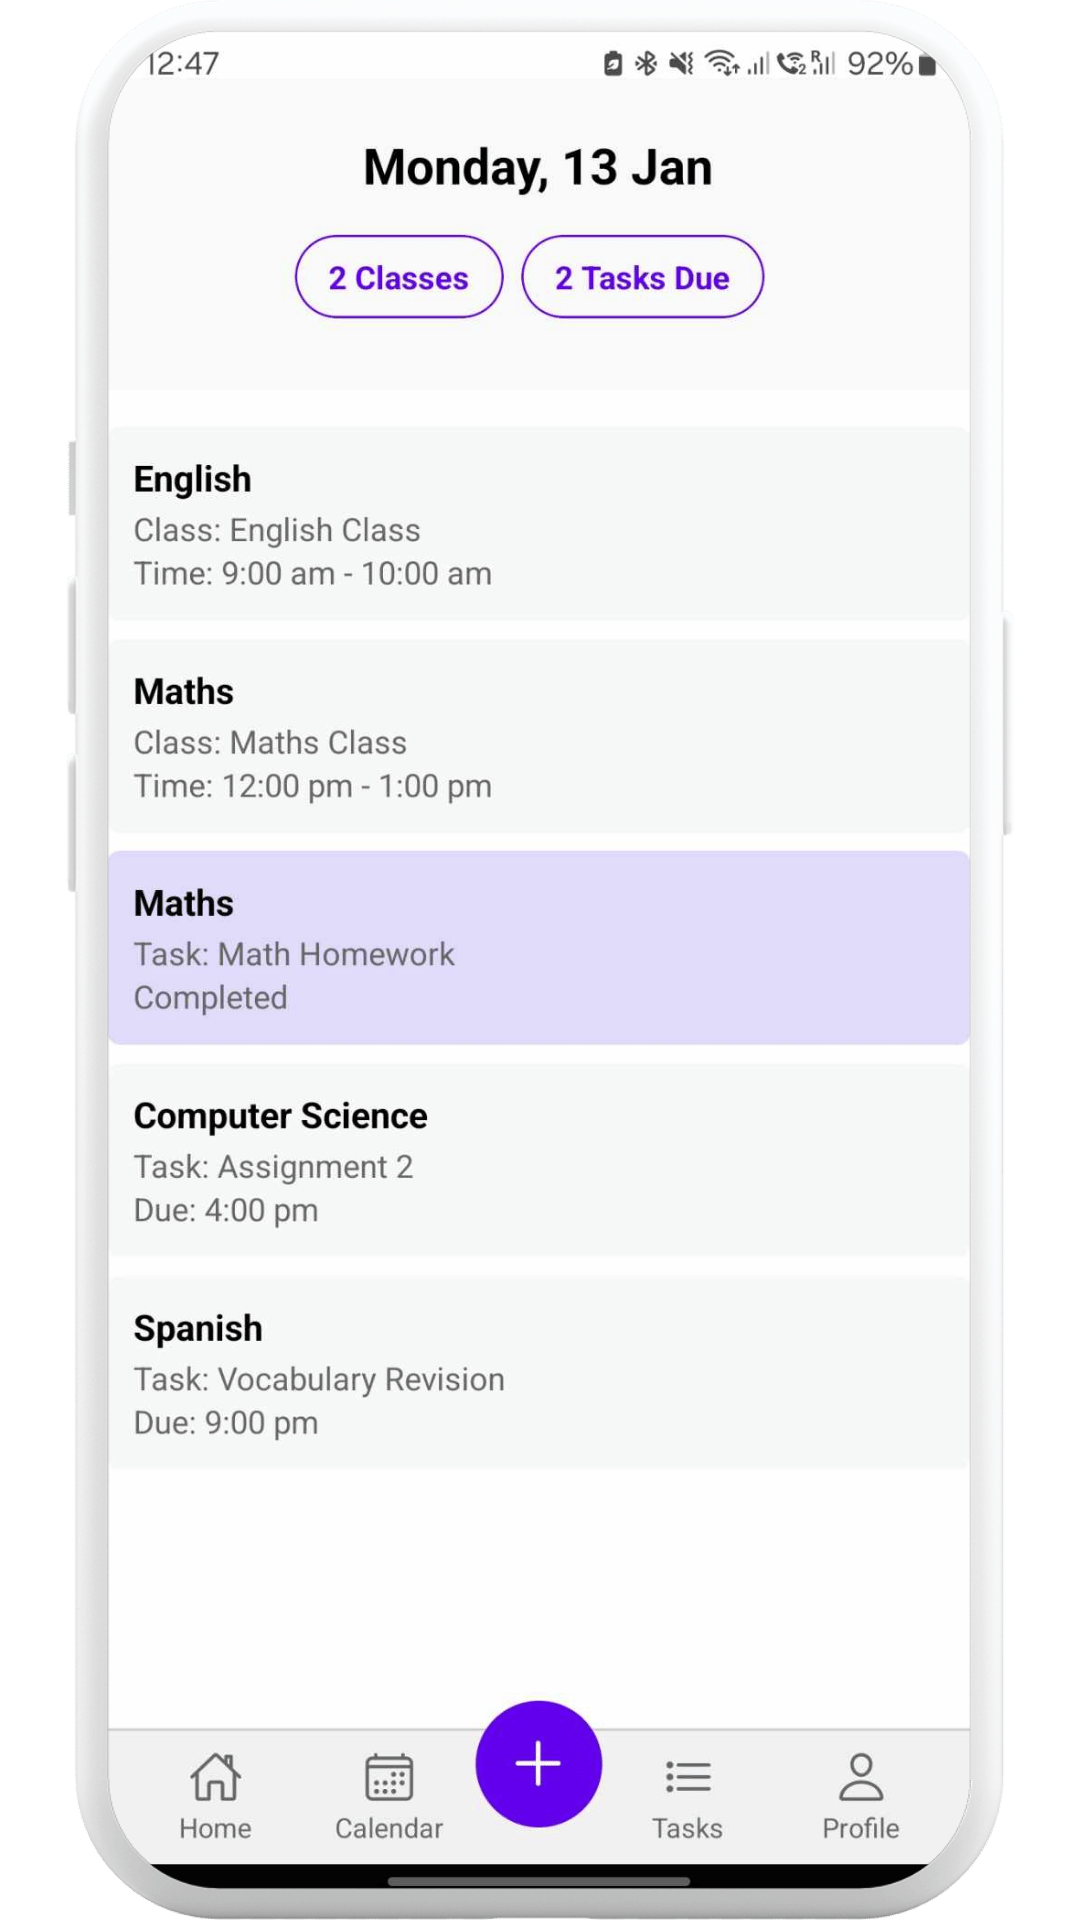1080x1920 pixels.
Task: Open the English class card
Action: pyautogui.click(x=539, y=525)
